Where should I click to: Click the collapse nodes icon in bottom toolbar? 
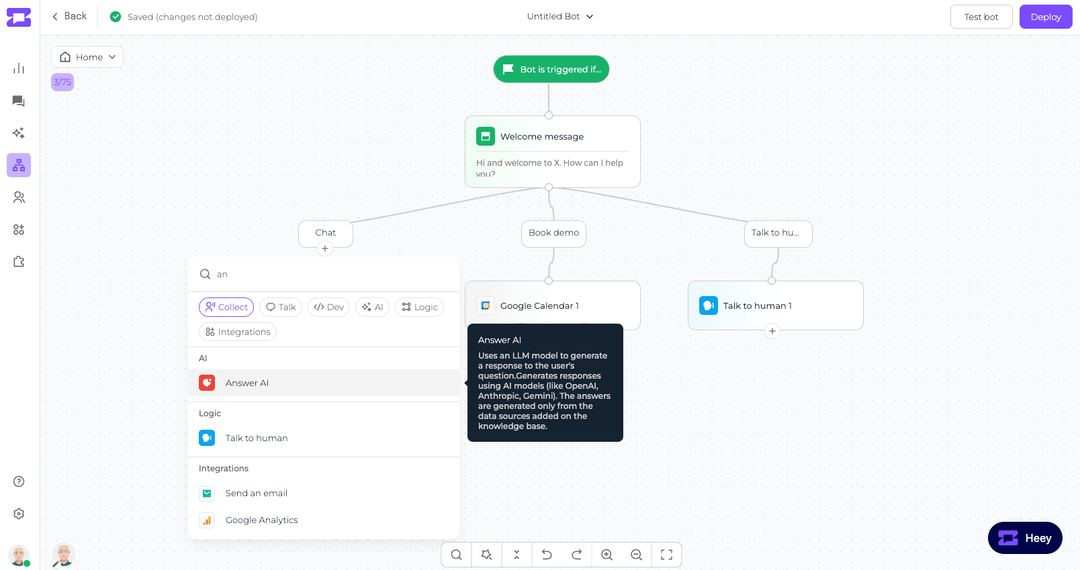pos(517,555)
